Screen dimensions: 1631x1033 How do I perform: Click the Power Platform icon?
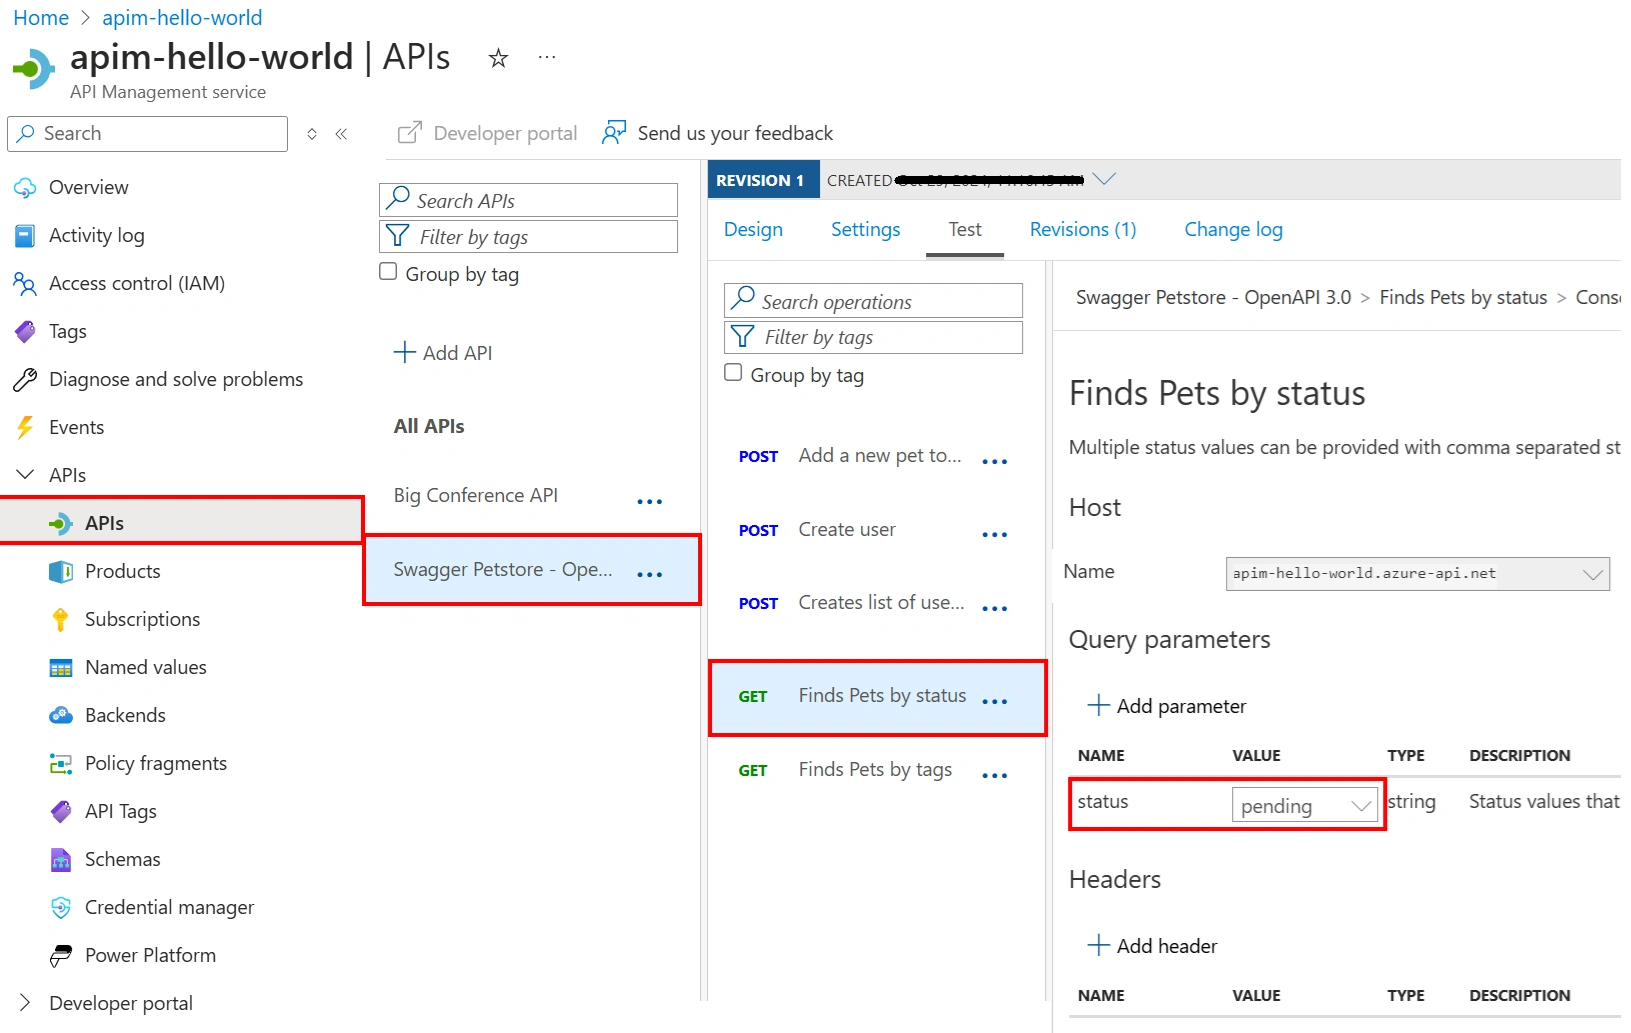(61, 956)
